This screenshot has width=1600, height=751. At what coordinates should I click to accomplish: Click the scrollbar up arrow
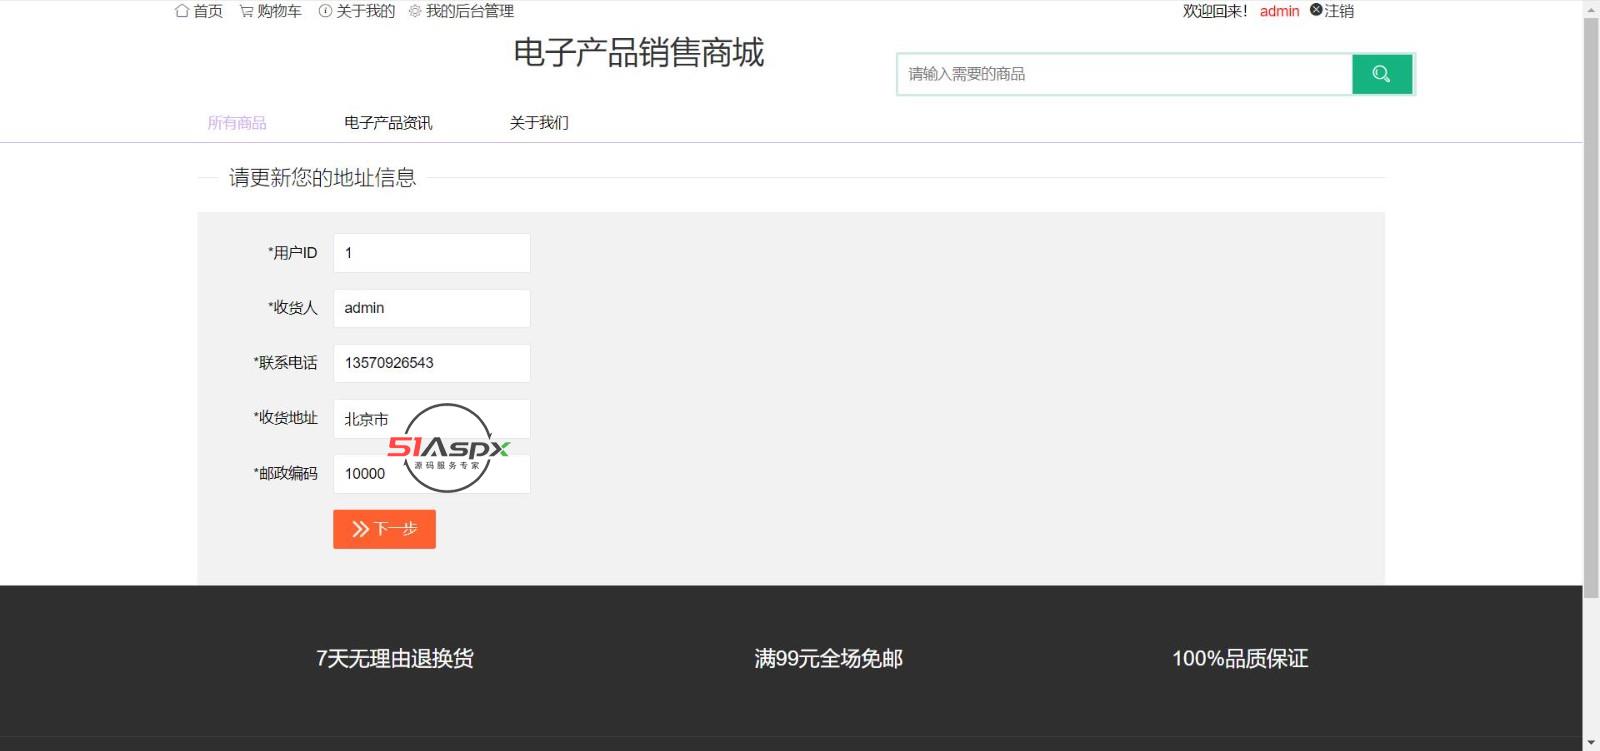[1591, 8]
